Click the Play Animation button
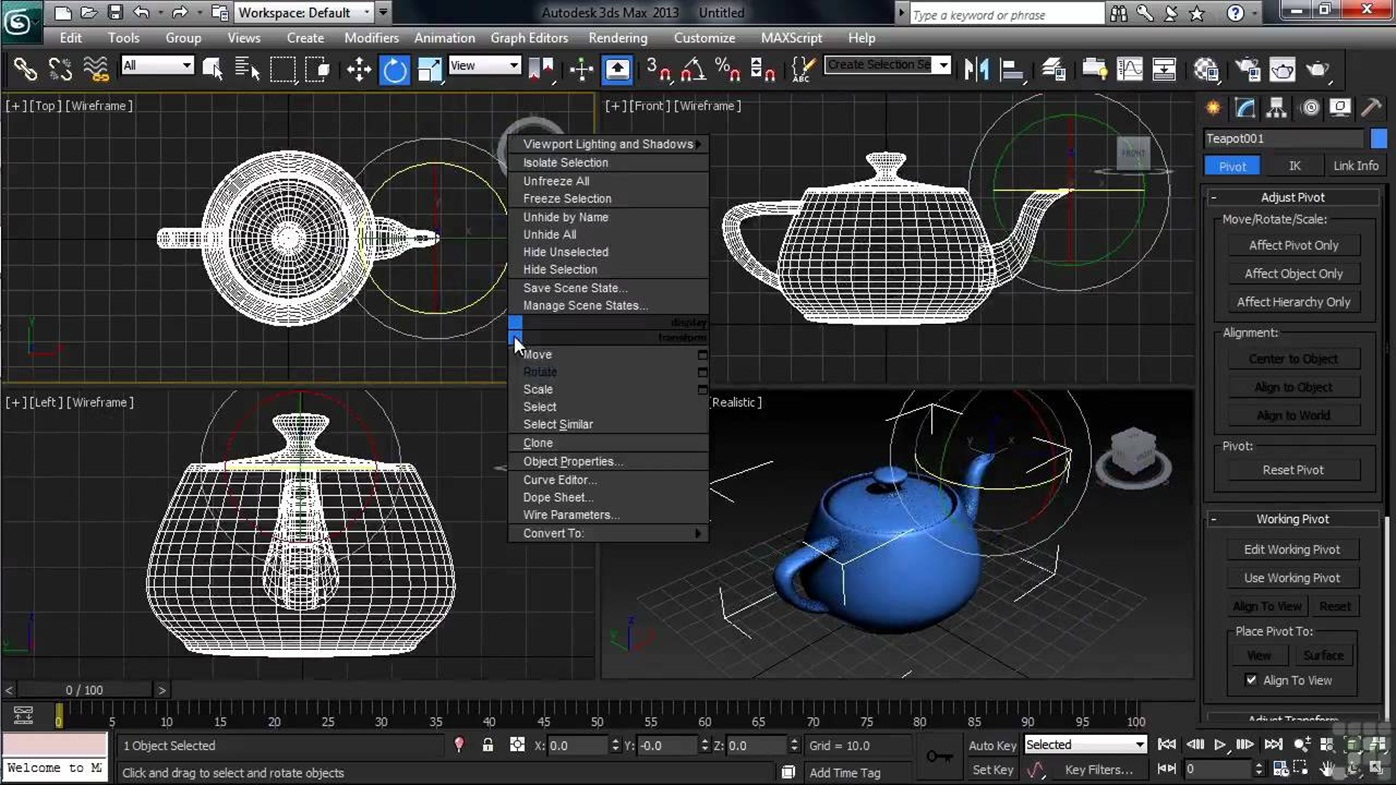The height and width of the screenshot is (785, 1396). point(1220,745)
